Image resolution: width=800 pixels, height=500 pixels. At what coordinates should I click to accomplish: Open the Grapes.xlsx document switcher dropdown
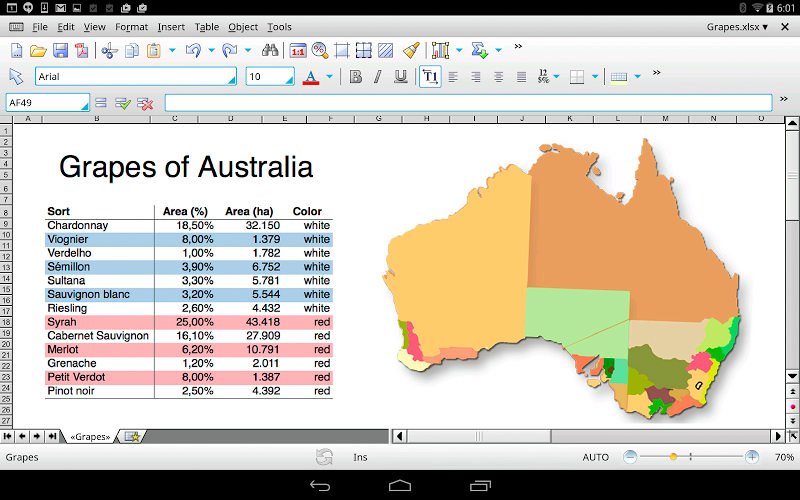[x=737, y=27]
